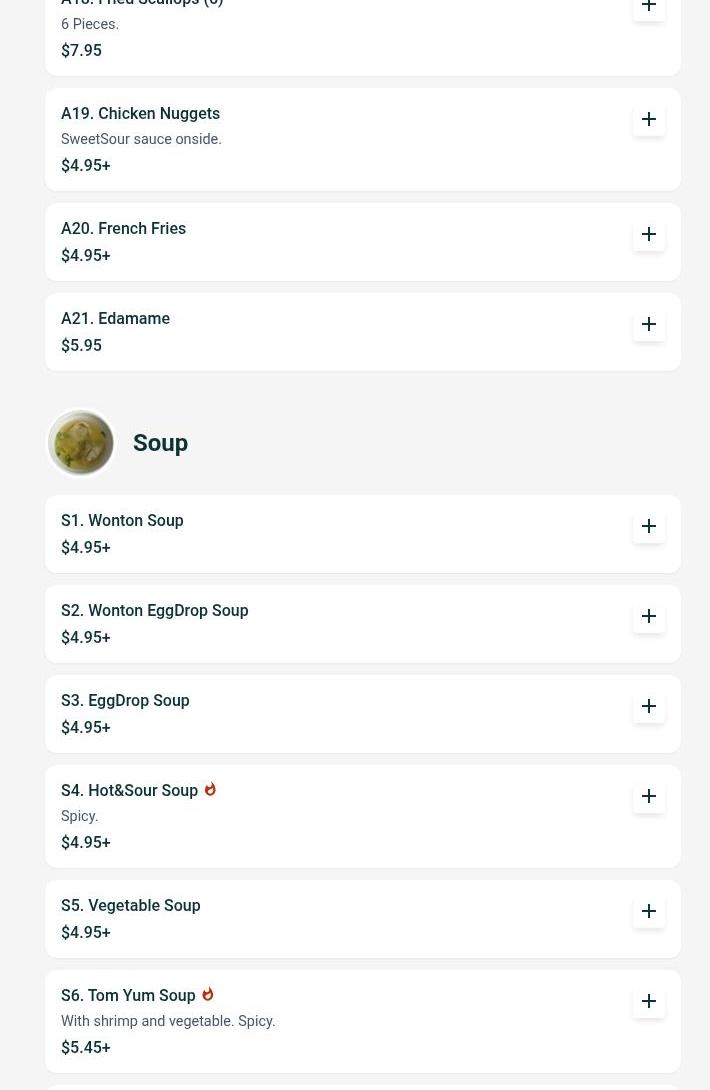The image size is (710, 1090).
Task: Open the A19. Chicken Nuggets item title
Action: 140,114
